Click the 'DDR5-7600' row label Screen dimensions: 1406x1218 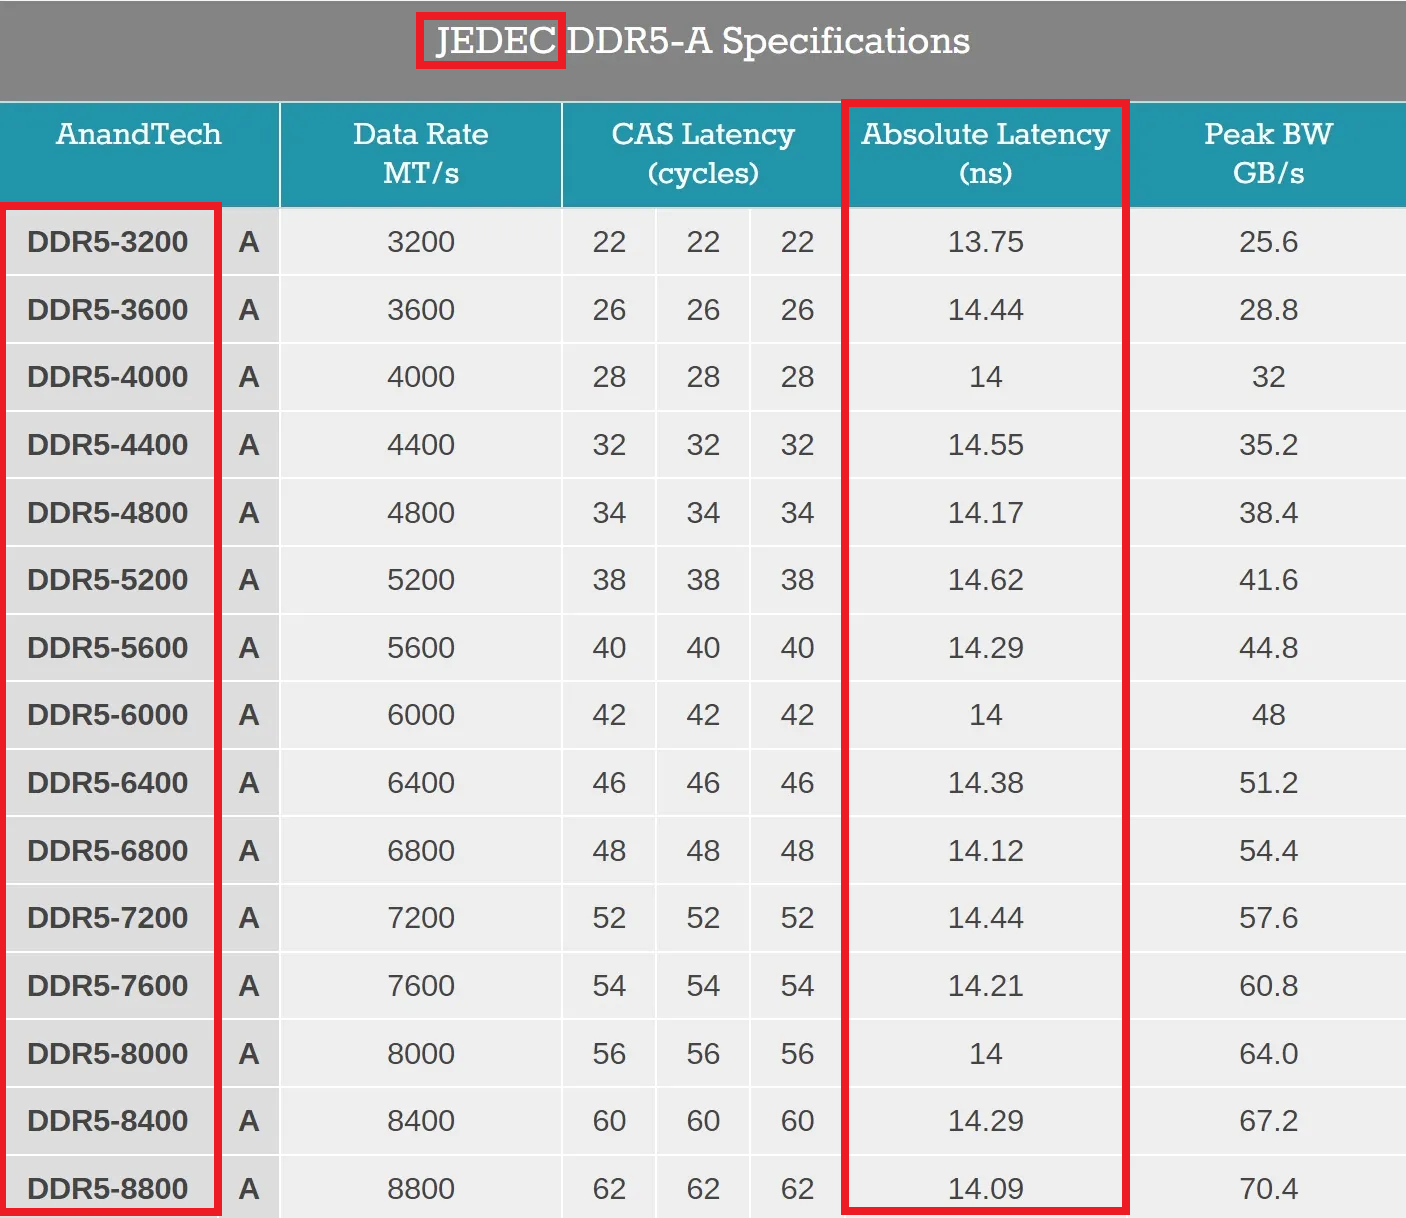(x=108, y=986)
